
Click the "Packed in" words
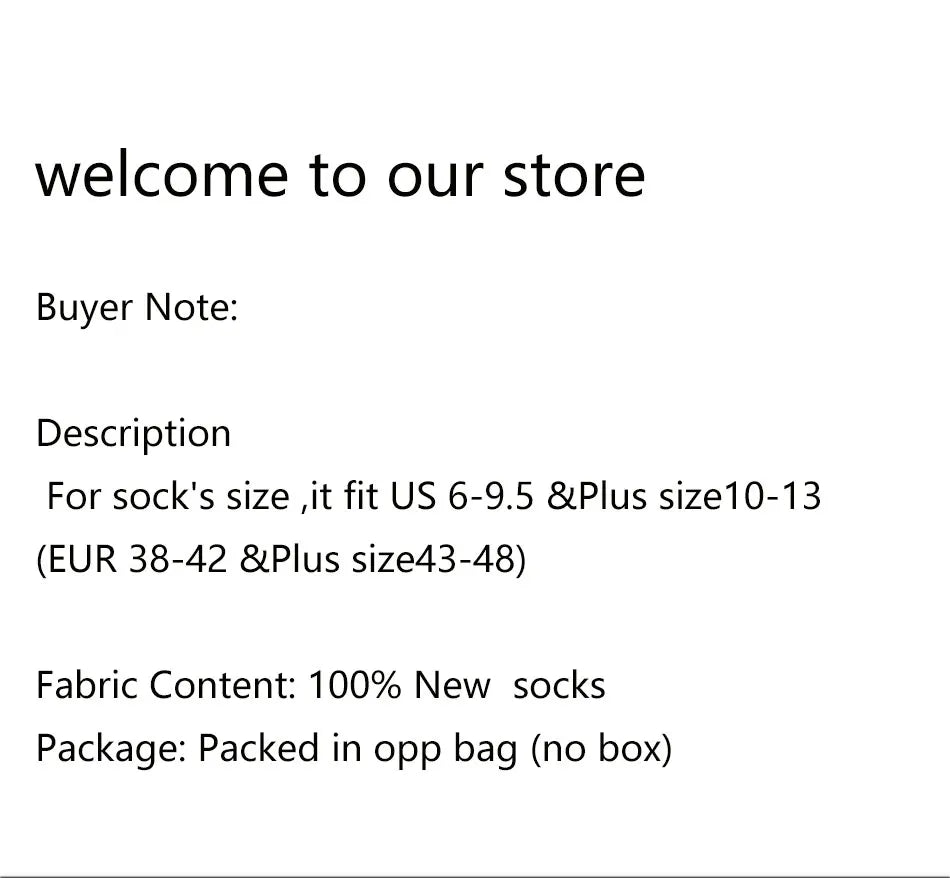pyautogui.click(x=279, y=748)
